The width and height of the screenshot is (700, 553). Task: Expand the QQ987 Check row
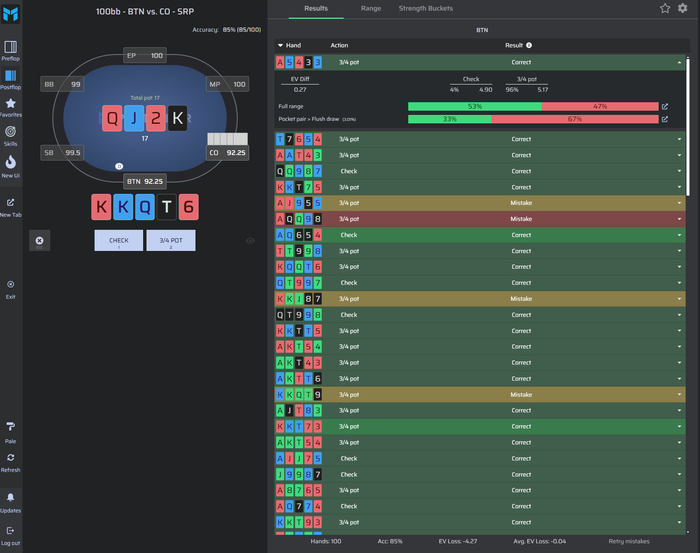pyautogui.click(x=679, y=171)
